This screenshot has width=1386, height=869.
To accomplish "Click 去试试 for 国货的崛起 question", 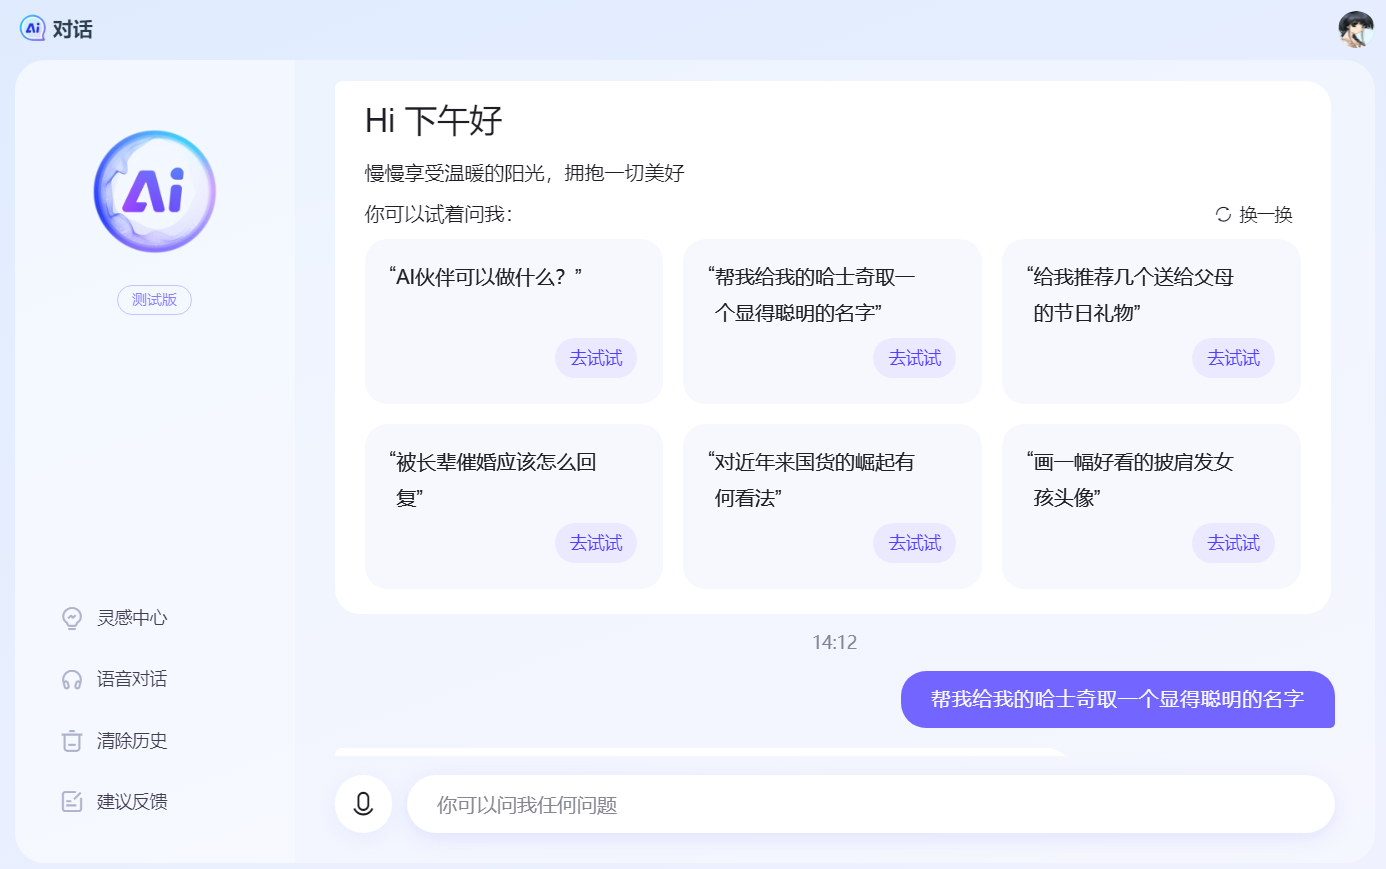I will (x=914, y=543).
